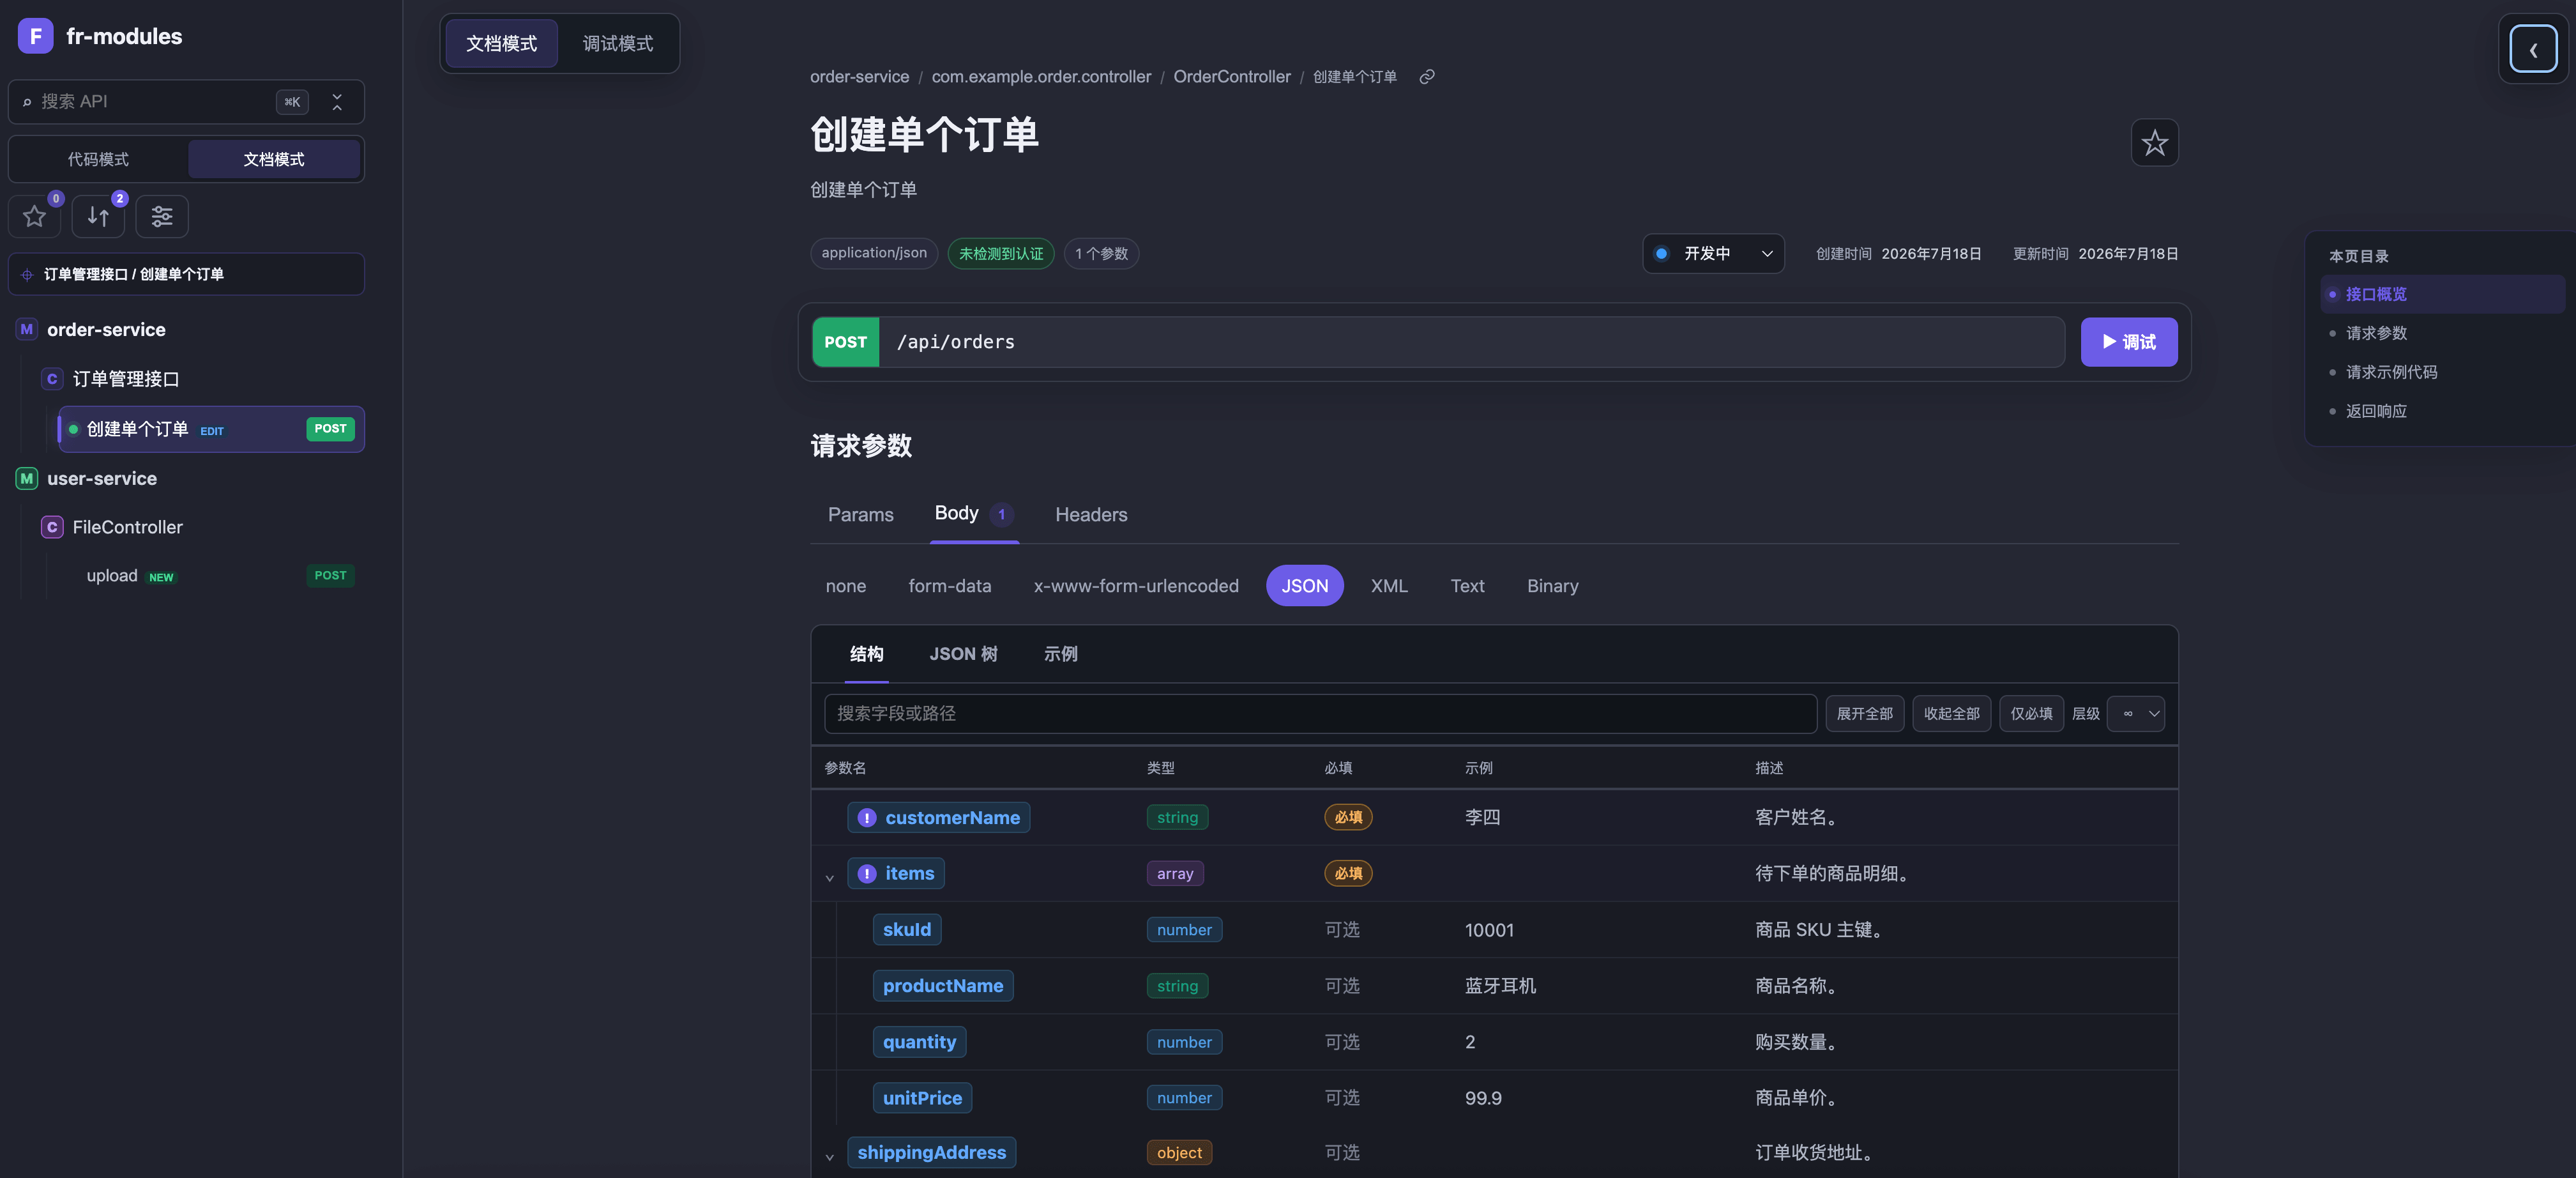Click the fr-modules logo icon

[35, 36]
